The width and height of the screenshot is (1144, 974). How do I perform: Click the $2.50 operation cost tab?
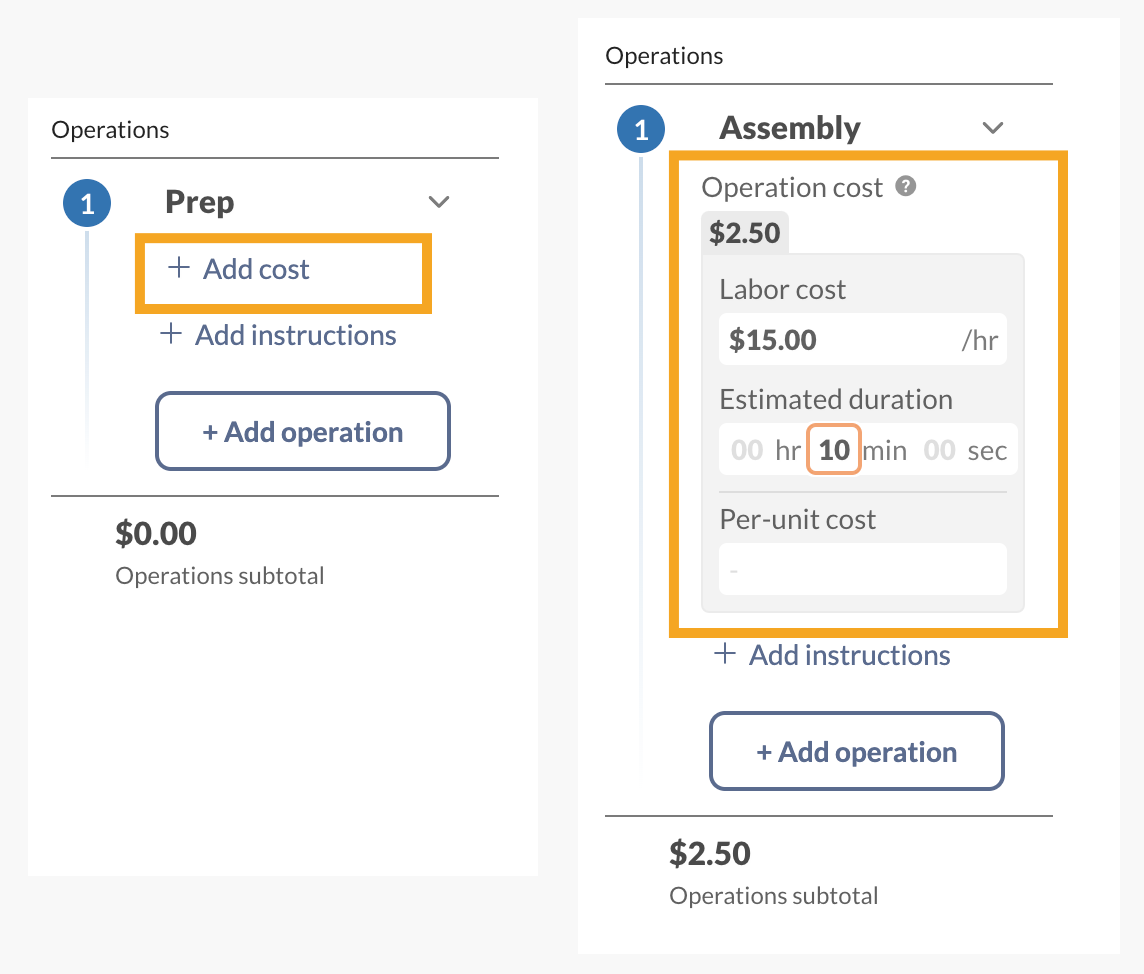pyautogui.click(x=744, y=233)
